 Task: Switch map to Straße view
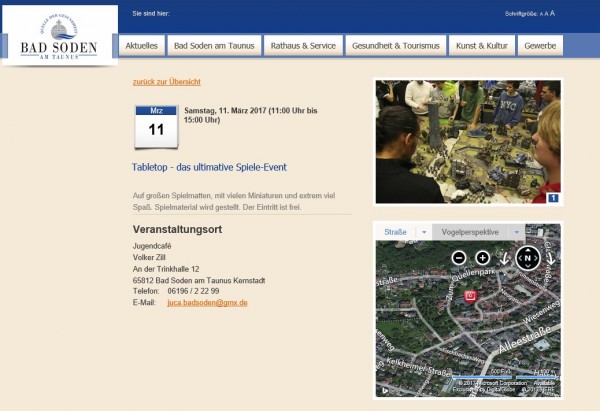(x=396, y=232)
